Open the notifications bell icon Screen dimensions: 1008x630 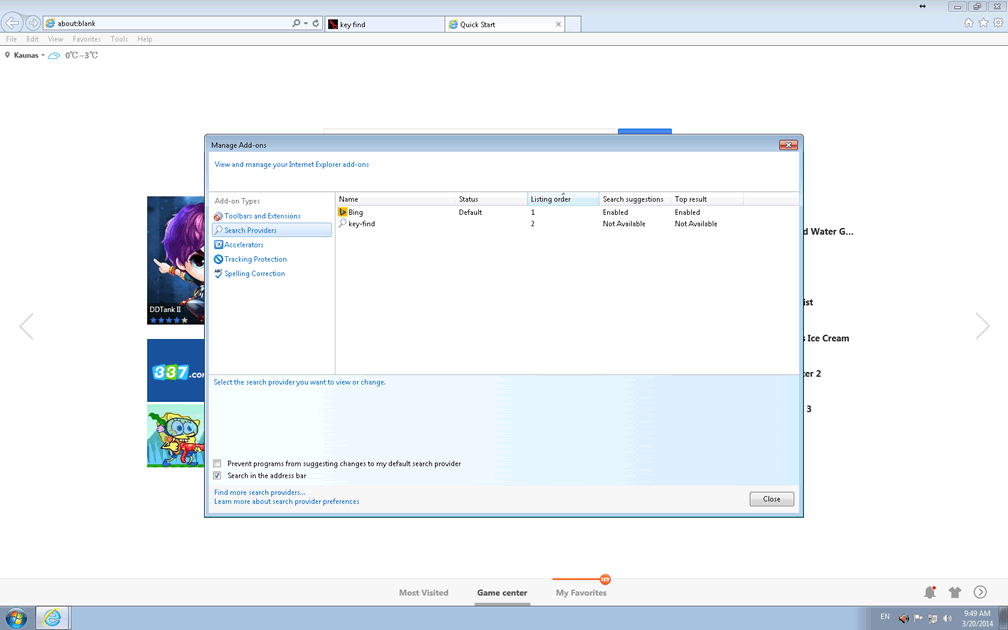[929, 592]
